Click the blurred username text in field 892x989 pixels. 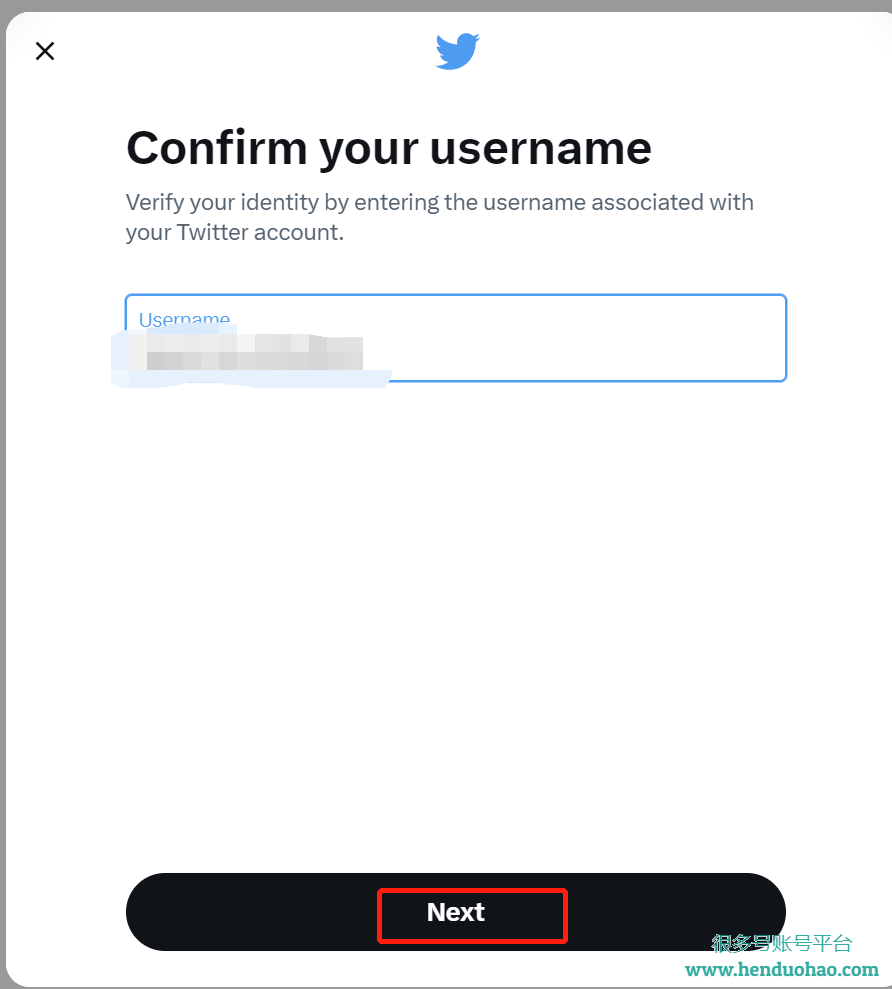250,354
